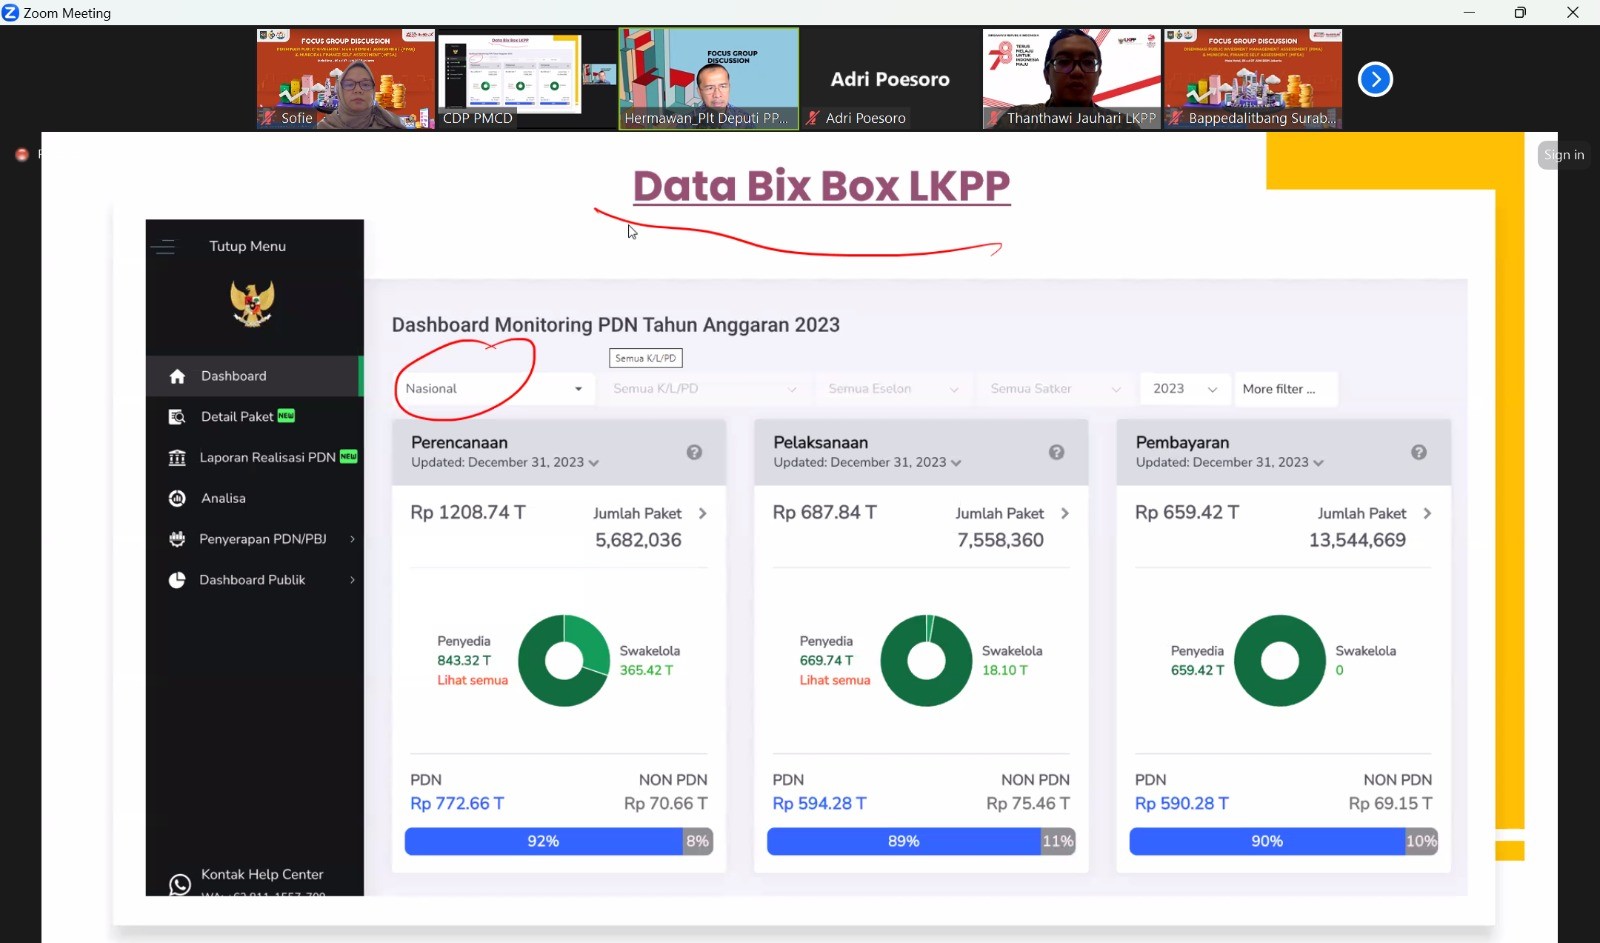Click Rp 590.28 T PDN value in Pembayaran
Image resolution: width=1600 pixels, height=943 pixels.
click(x=1181, y=804)
